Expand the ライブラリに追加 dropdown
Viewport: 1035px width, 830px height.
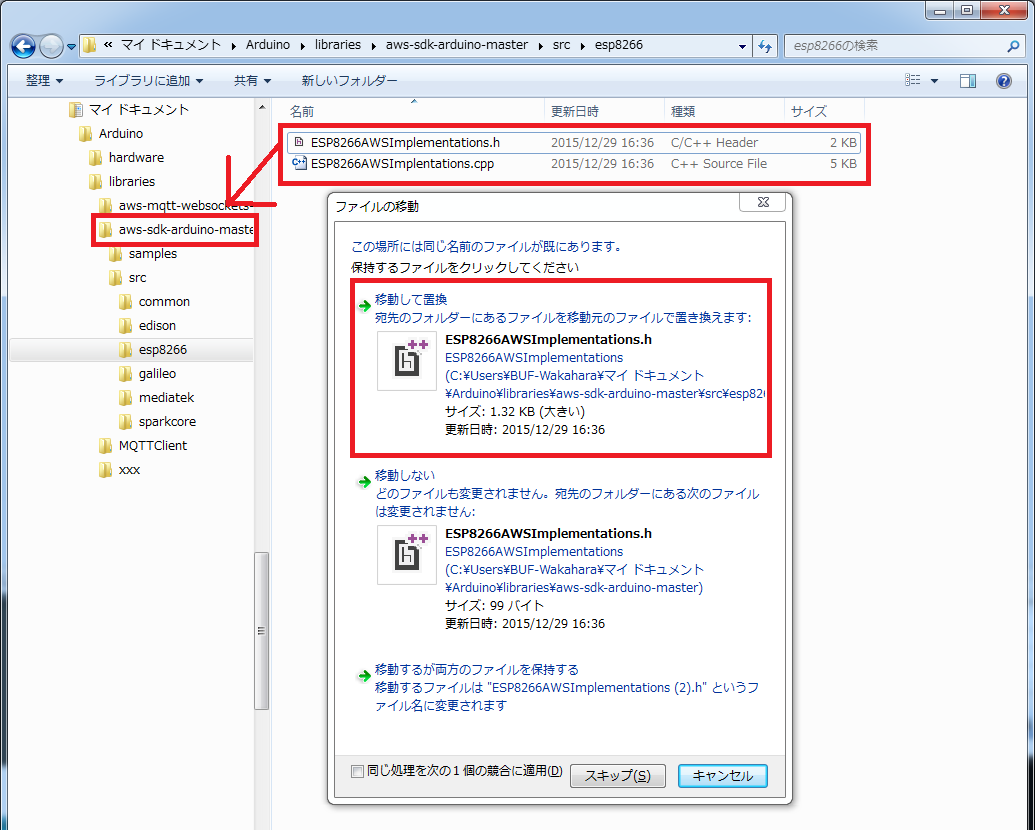click(x=148, y=81)
